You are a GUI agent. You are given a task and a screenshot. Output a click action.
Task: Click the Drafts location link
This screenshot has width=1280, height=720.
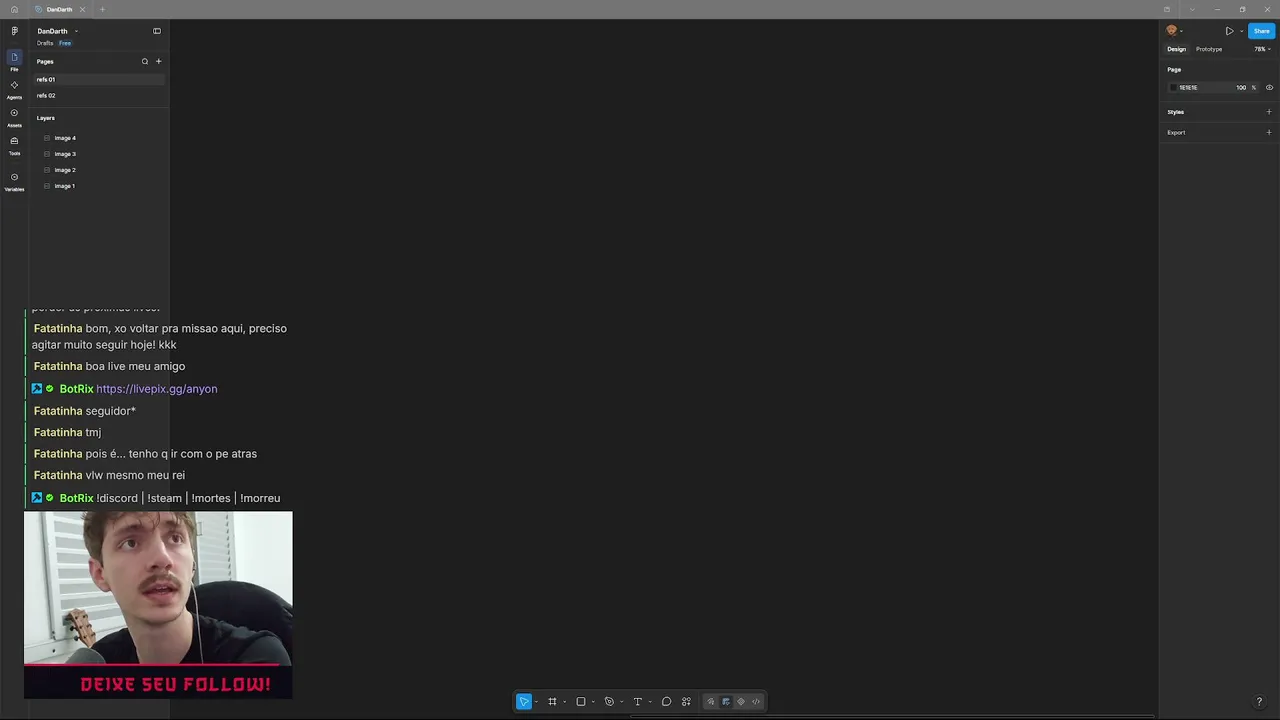(45, 43)
